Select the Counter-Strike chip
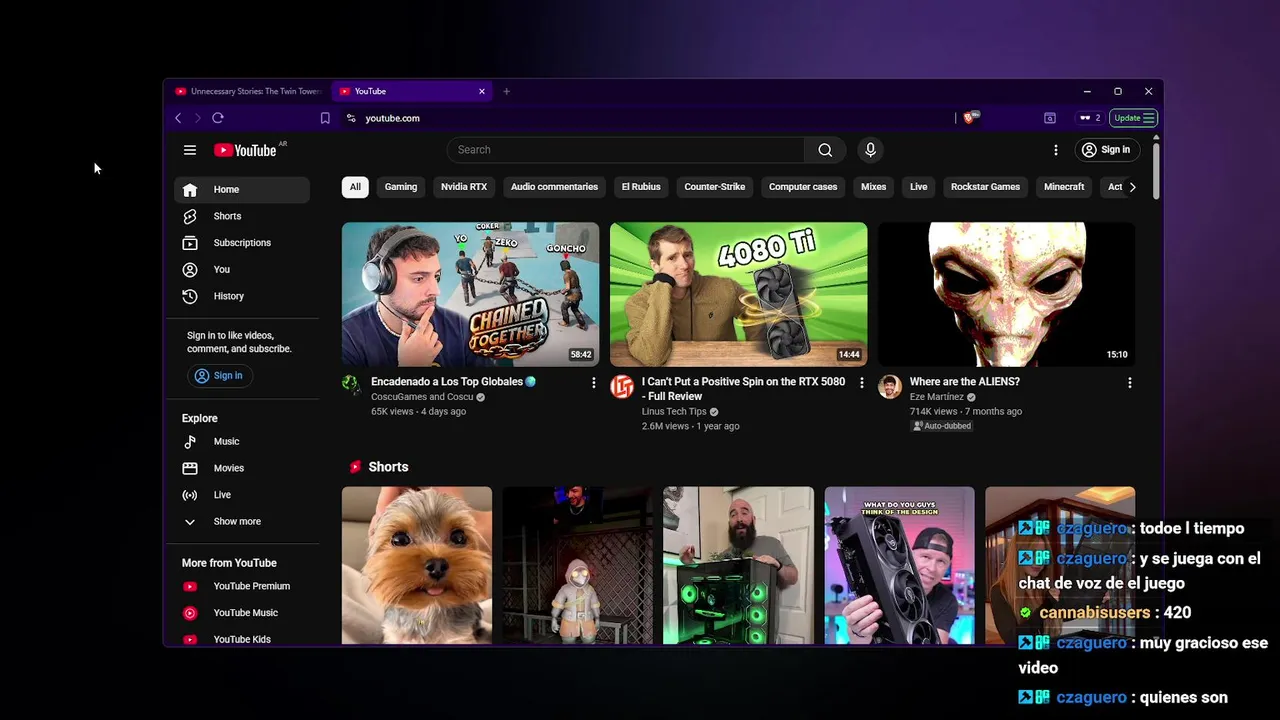The width and height of the screenshot is (1280, 720). [x=715, y=187]
